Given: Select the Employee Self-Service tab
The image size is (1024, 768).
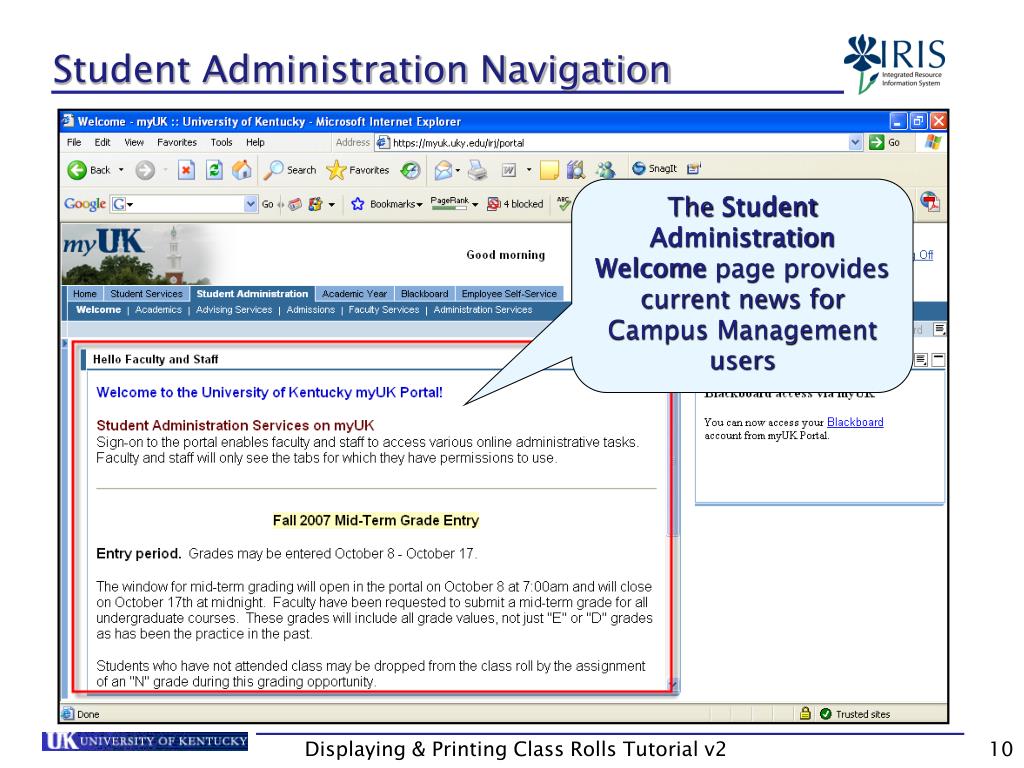Looking at the screenshot, I should coord(509,294).
